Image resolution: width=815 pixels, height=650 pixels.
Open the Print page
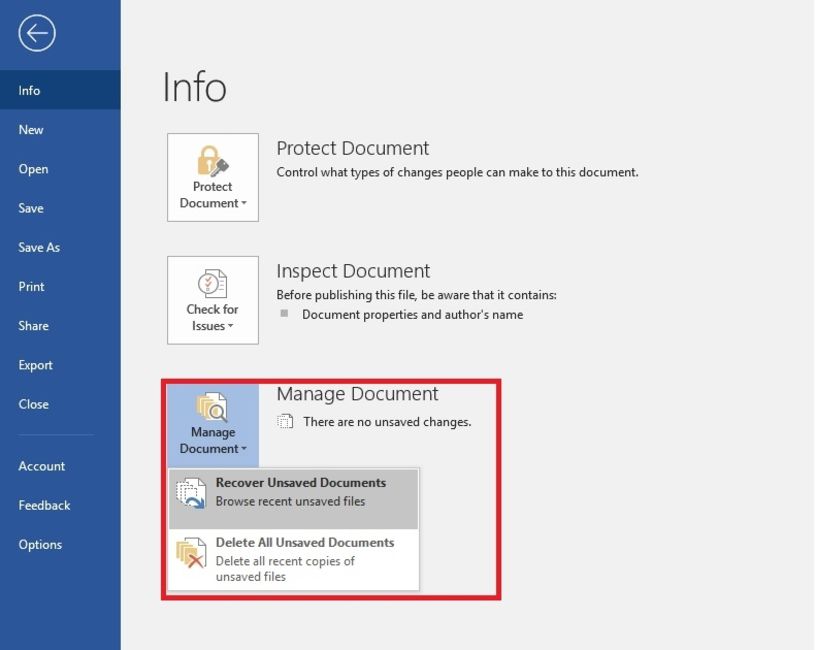(60, 287)
